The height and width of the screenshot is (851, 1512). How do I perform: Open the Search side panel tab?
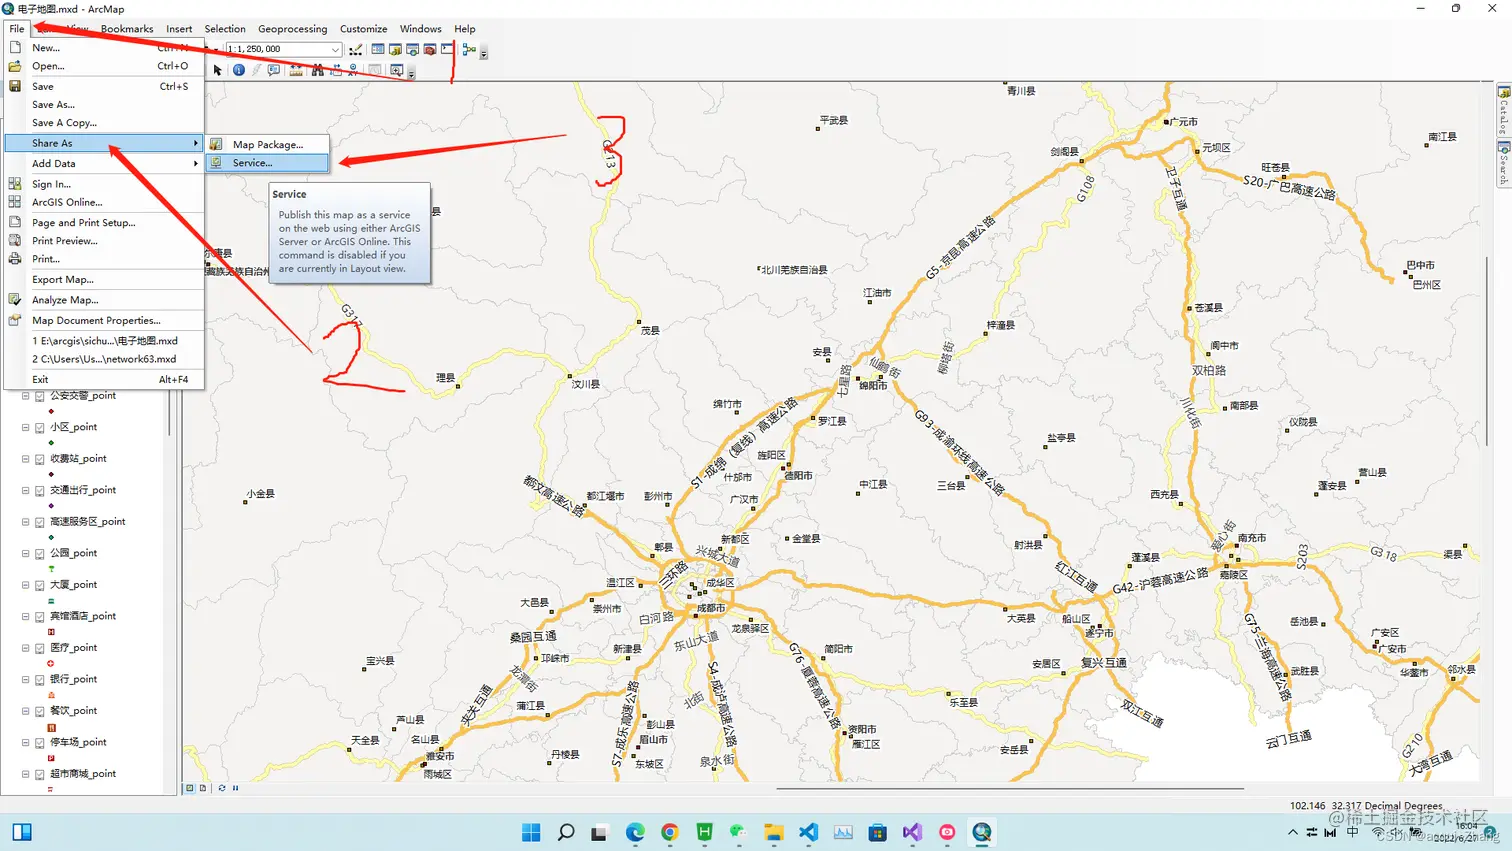coord(1503,164)
